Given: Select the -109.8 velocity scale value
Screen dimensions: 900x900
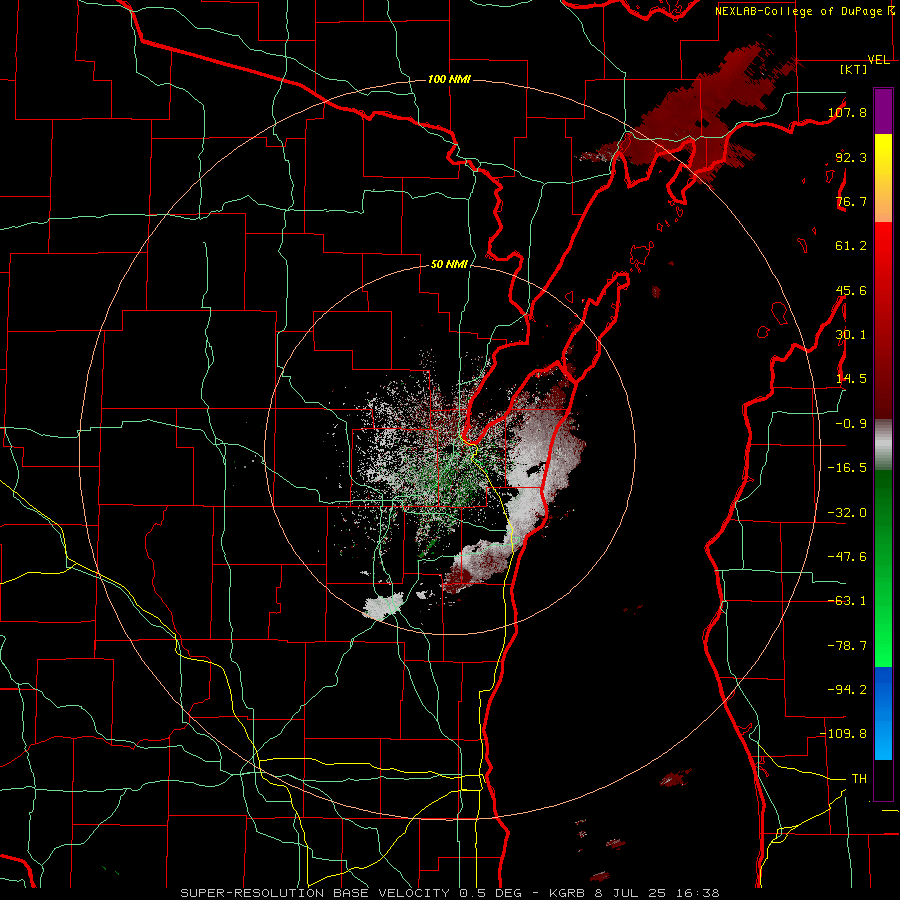Looking at the screenshot, I should click(844, 734).
